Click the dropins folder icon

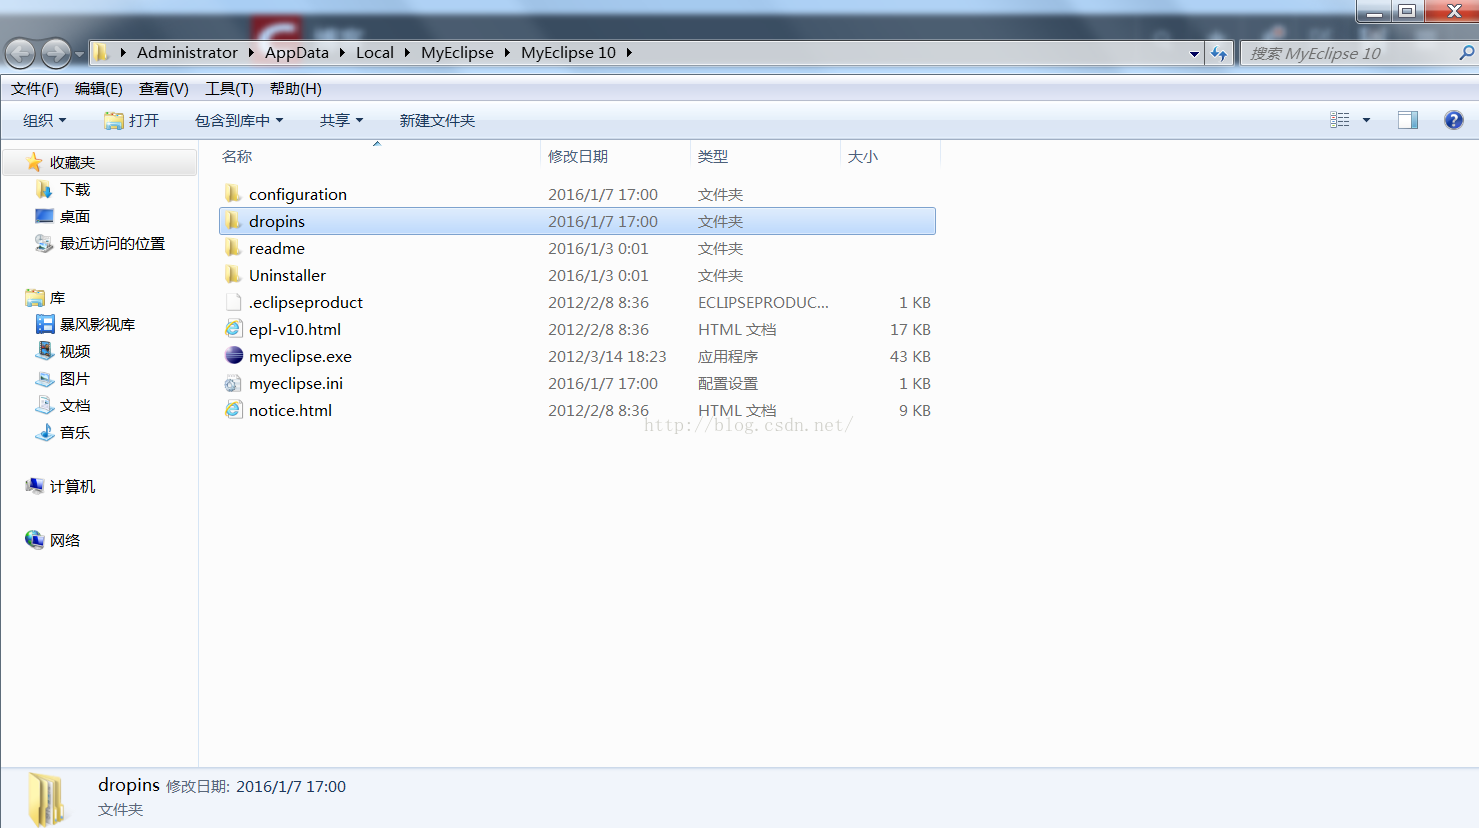pos(233,221)
